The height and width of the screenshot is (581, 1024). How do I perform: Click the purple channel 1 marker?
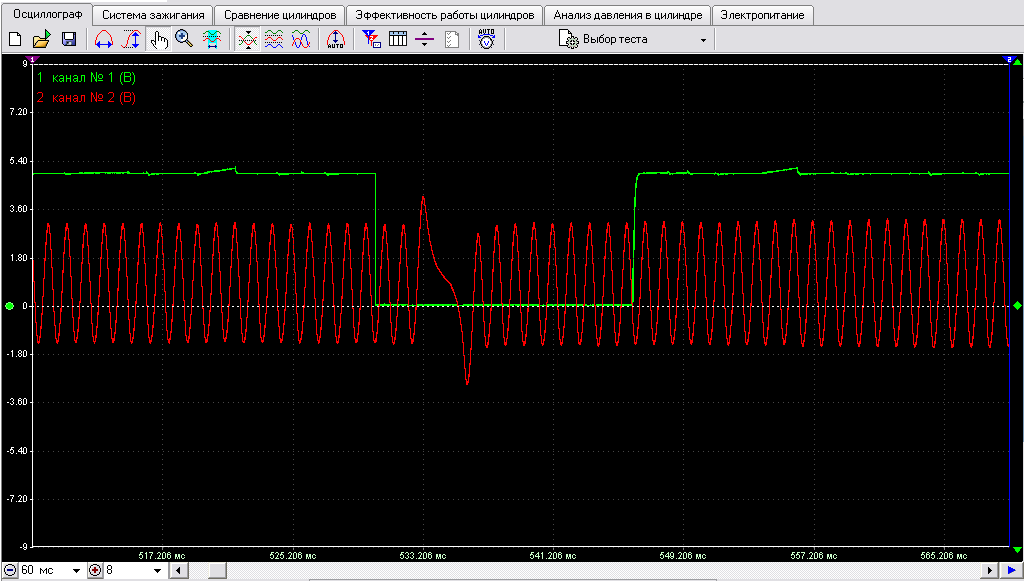coord(33,59)
